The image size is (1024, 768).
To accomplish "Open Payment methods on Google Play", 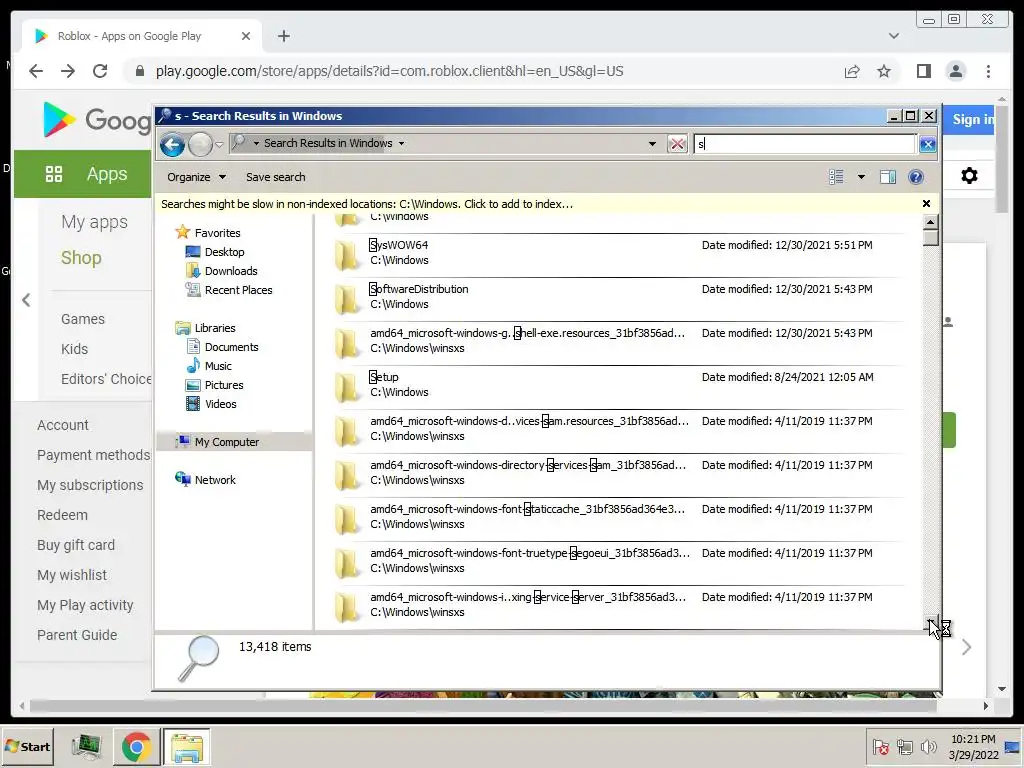I will pos(93,455).
